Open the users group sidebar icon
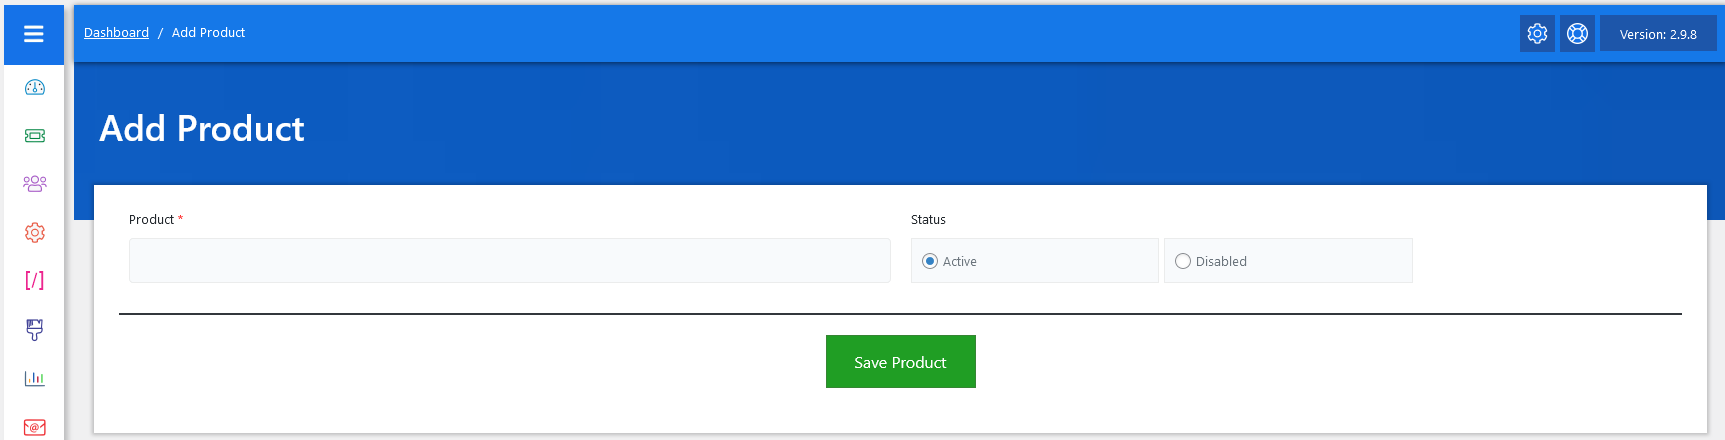The height and width of the screenshot is (440, 1725). coord(35,183)
